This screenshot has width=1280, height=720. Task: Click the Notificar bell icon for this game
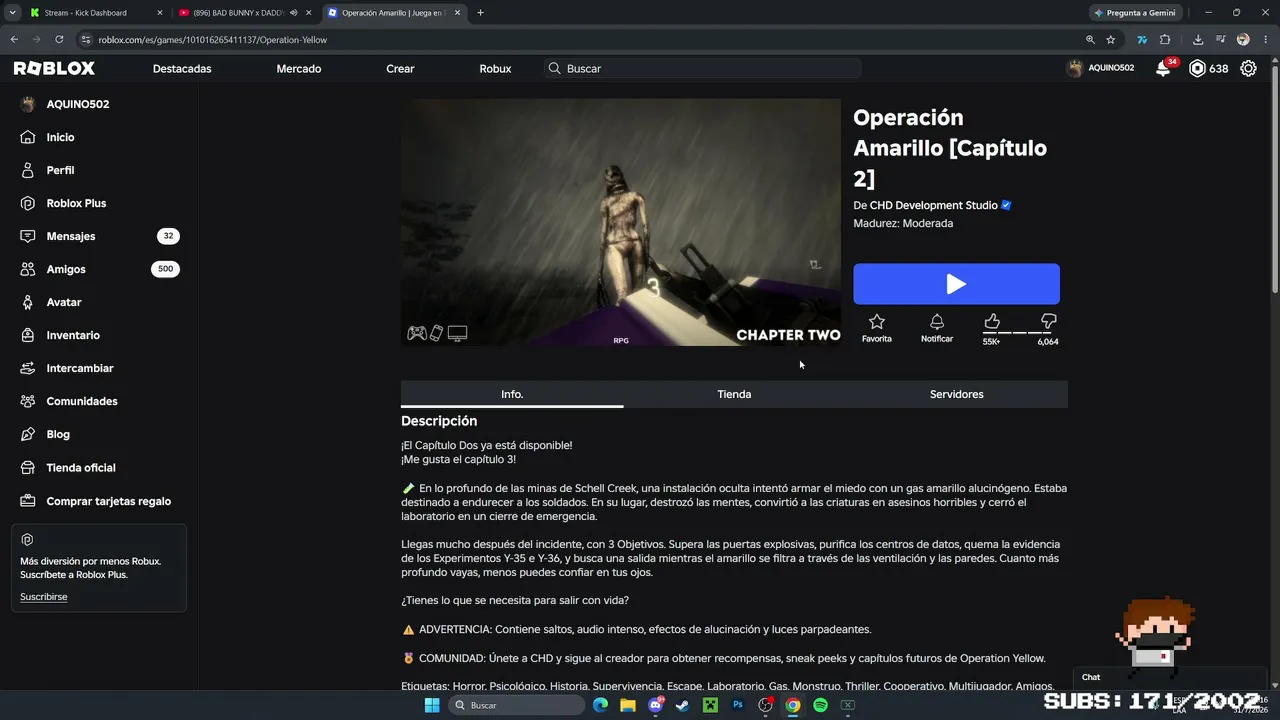tap(937, 321)
